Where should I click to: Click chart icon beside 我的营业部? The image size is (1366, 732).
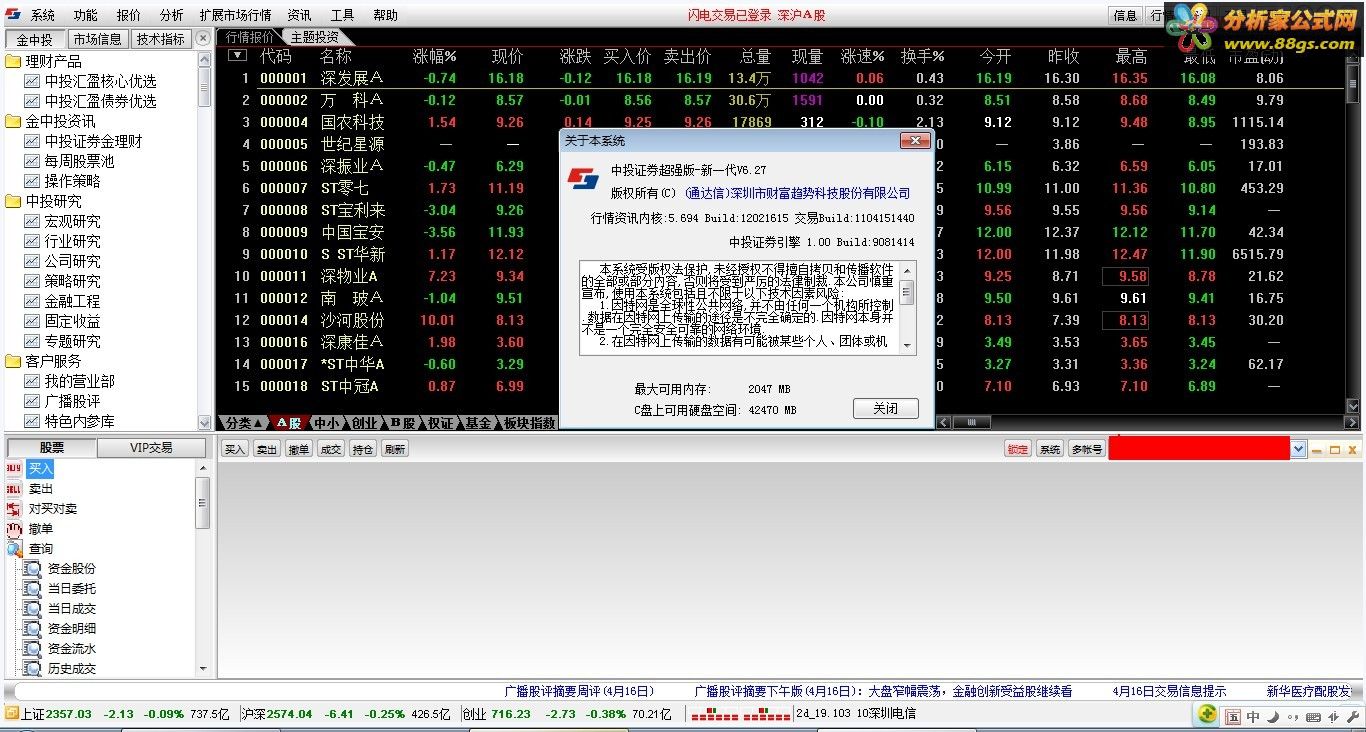click(x=32, y=381)
